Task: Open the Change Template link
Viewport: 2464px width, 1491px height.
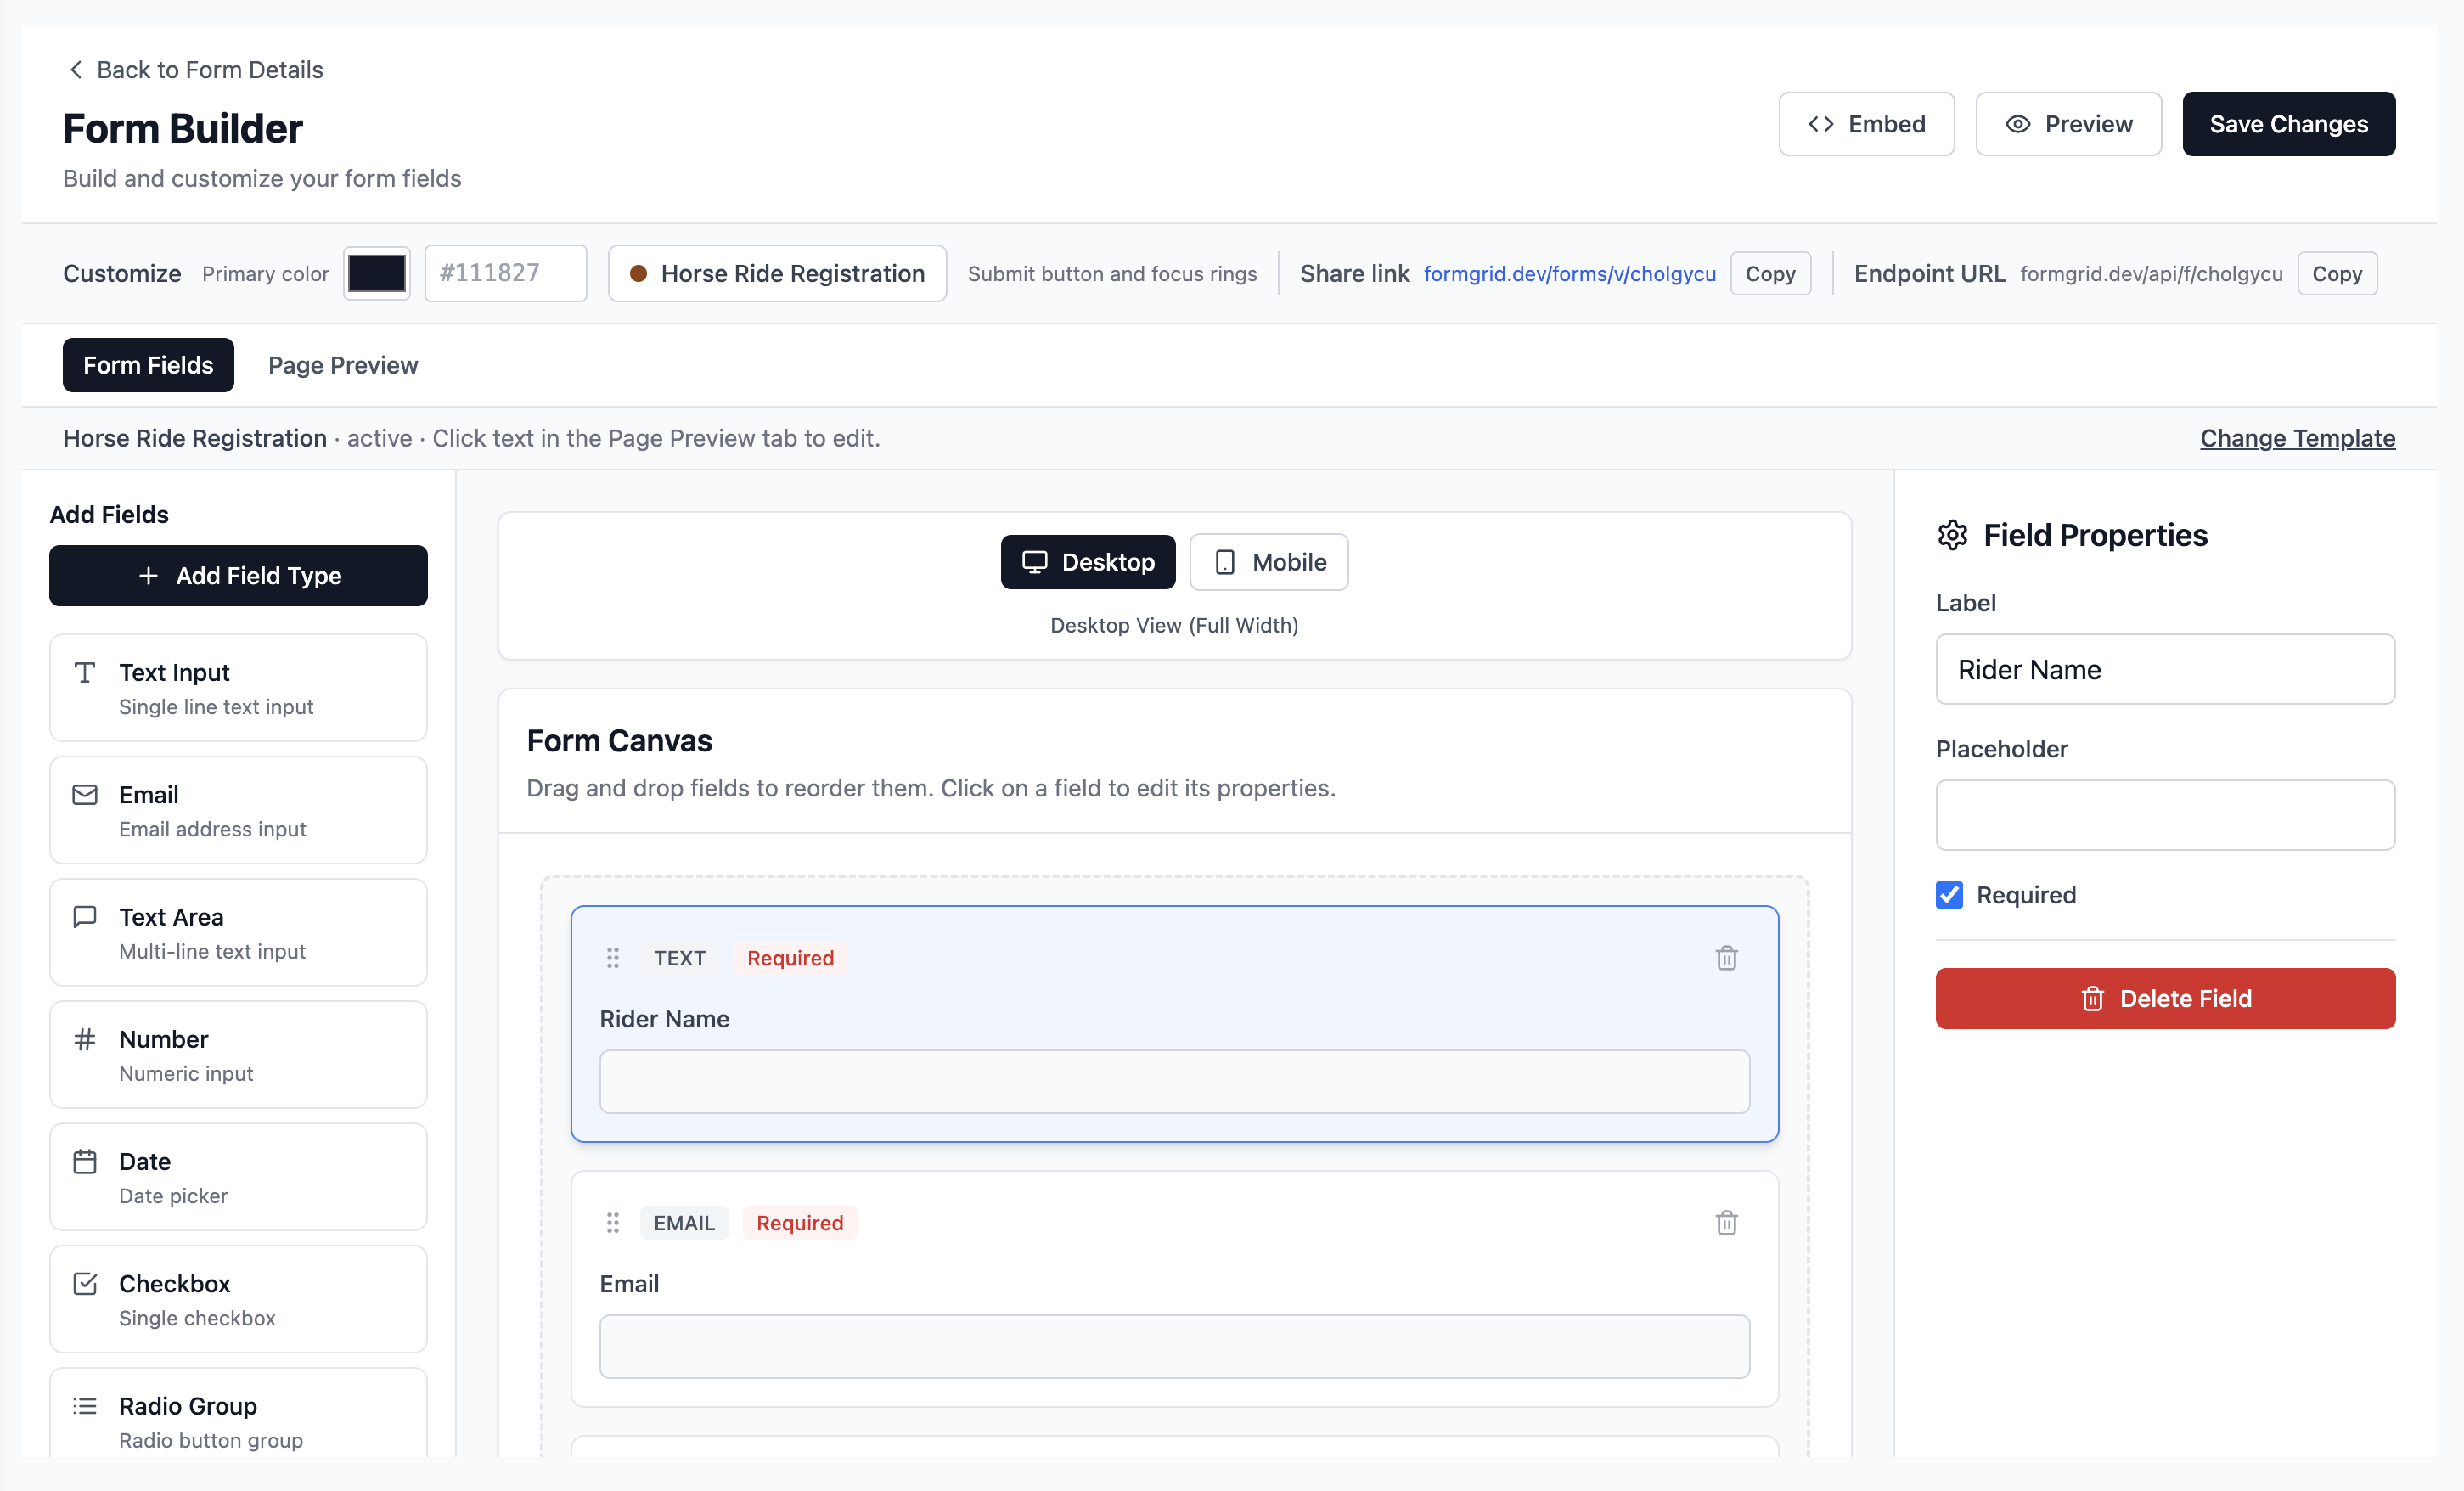Action: (2297, 438)
